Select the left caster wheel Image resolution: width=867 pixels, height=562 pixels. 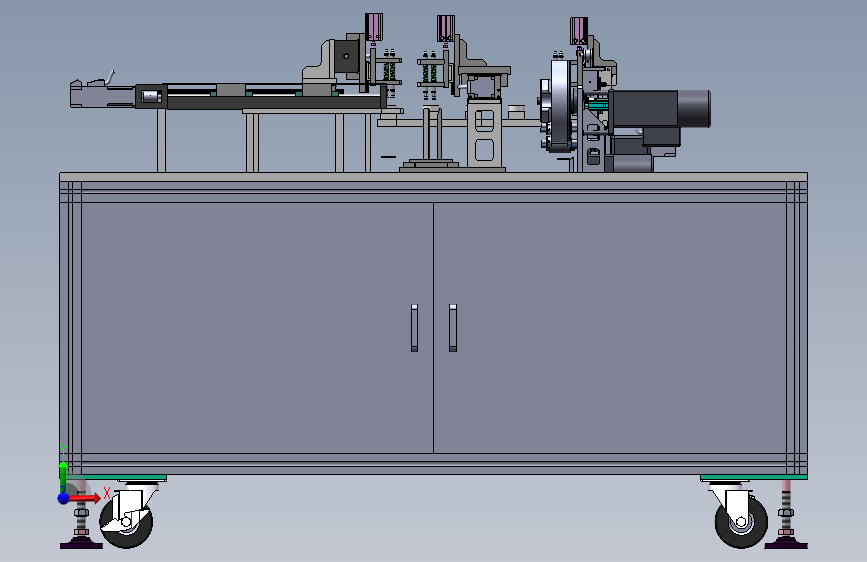tap(127, 522)
